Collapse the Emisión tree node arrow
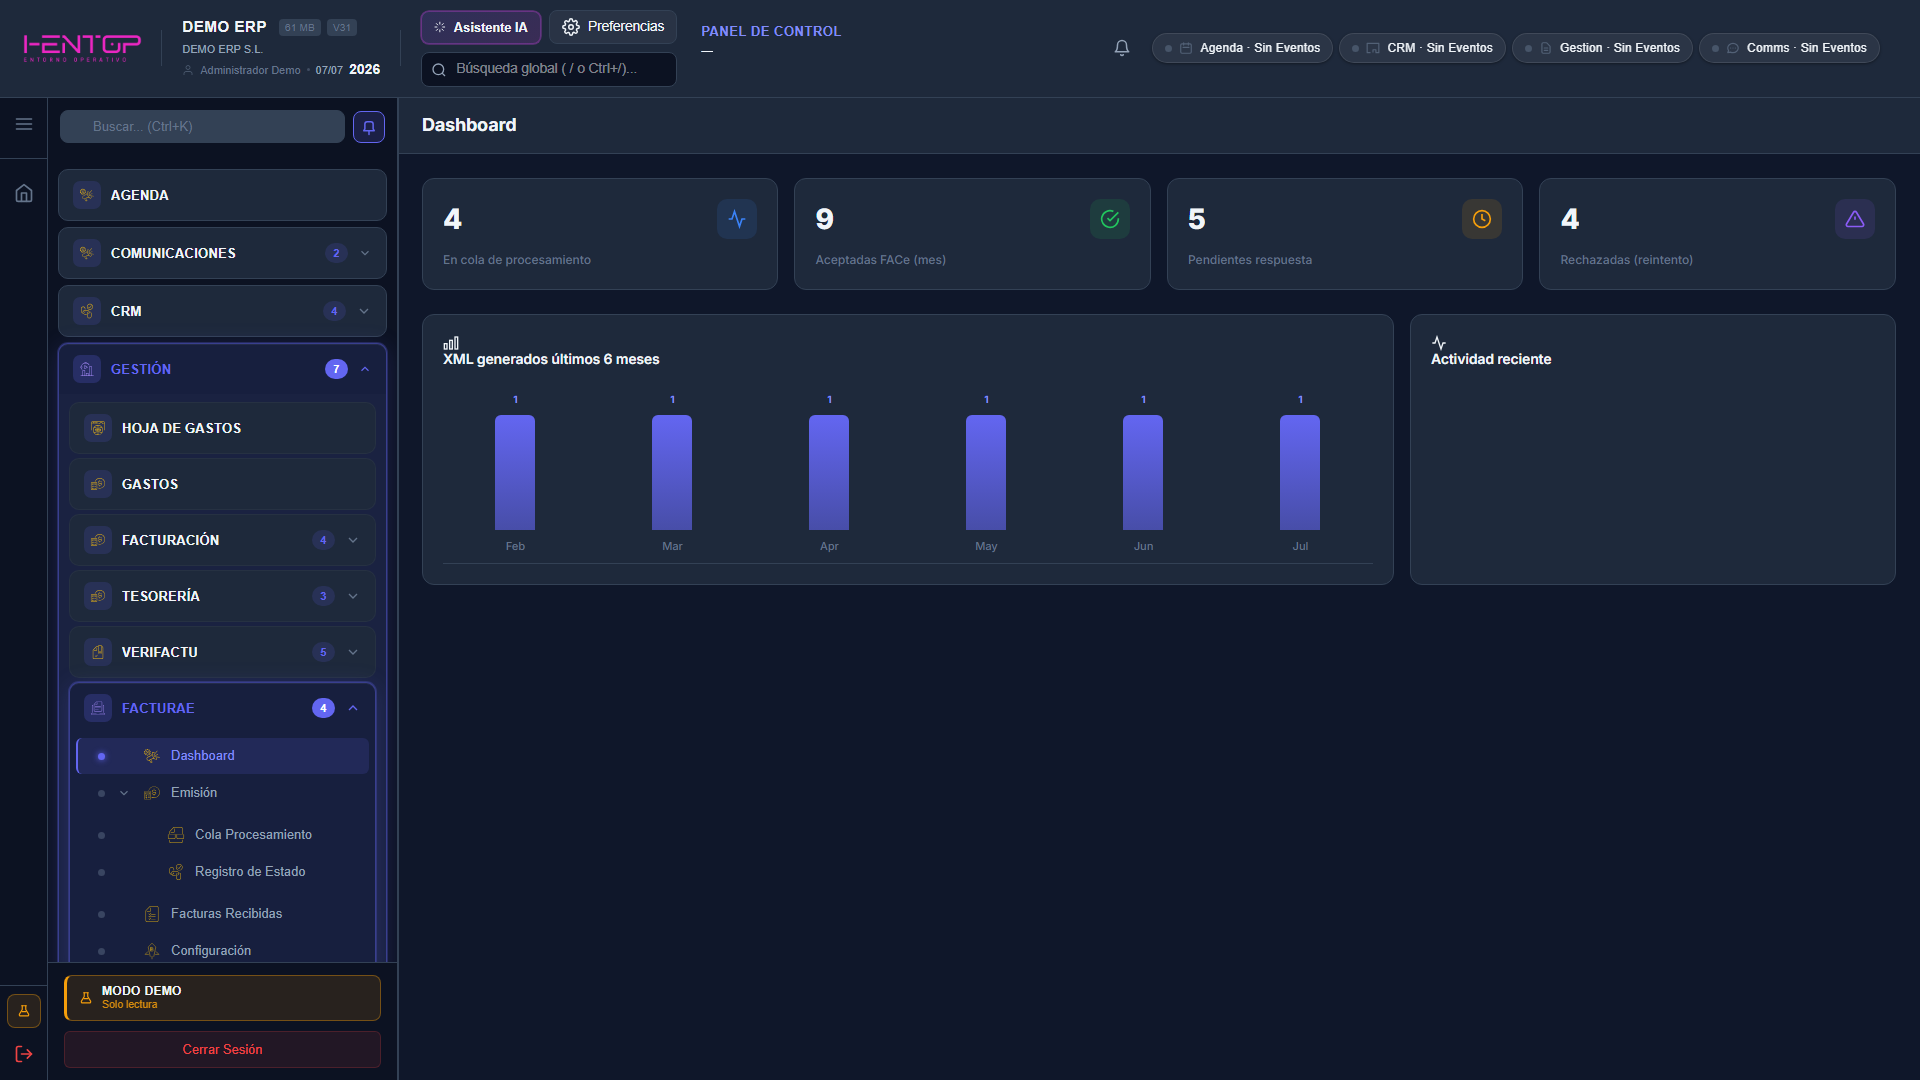Image resolution: width=1920 pixels, height=1080 pixels. tap(124, 793)
